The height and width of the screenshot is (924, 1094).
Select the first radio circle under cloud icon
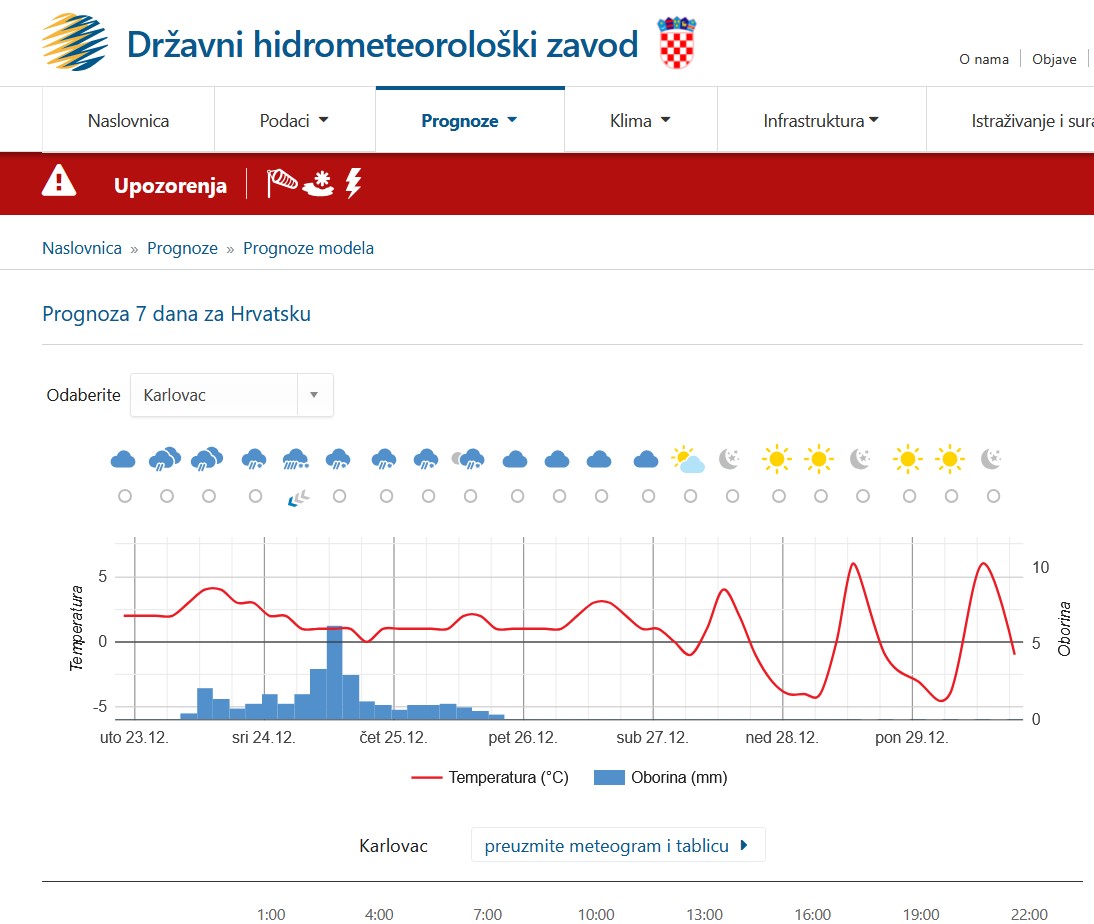coord(125,496)
